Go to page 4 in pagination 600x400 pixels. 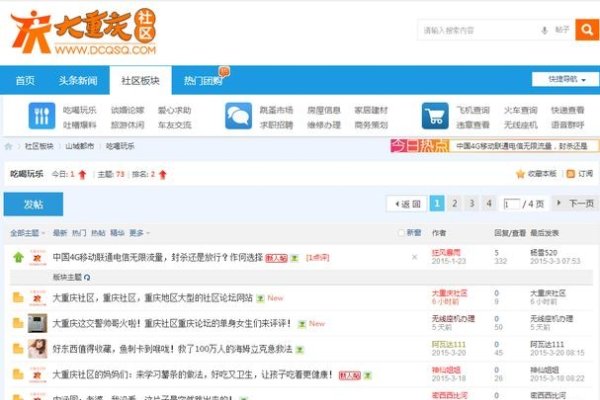pyautogui.click(x=489, y=203)
